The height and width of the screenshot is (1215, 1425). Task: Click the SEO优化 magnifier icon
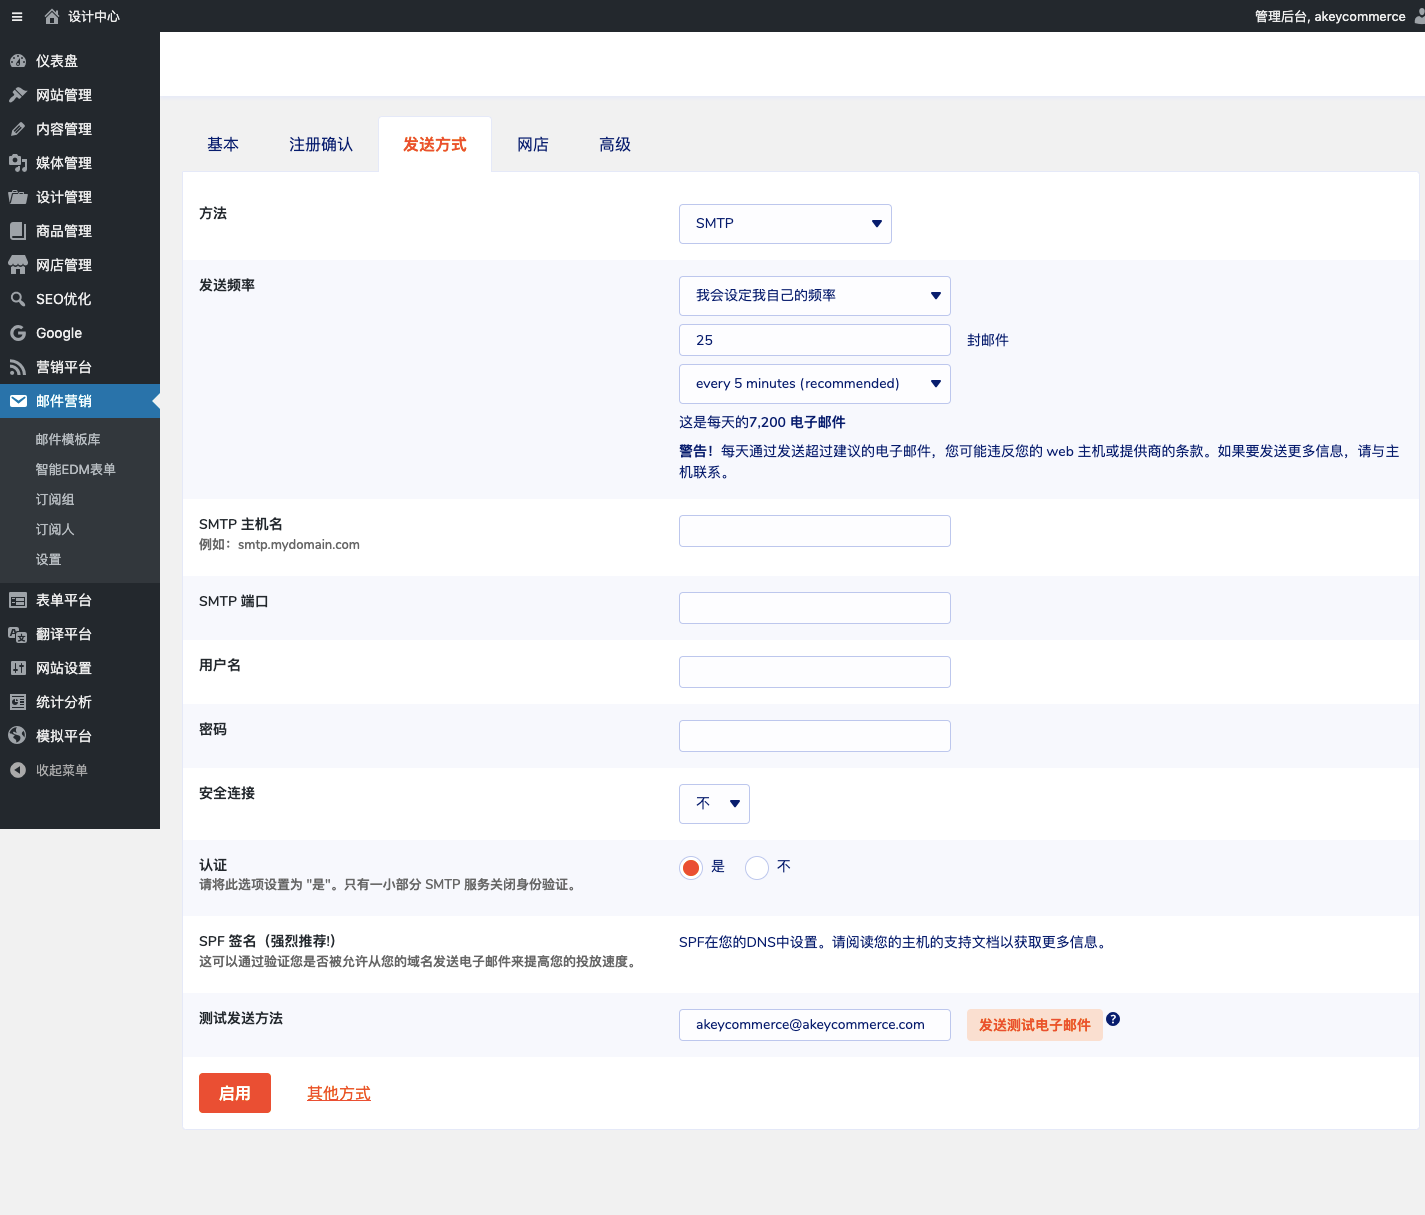18,299
